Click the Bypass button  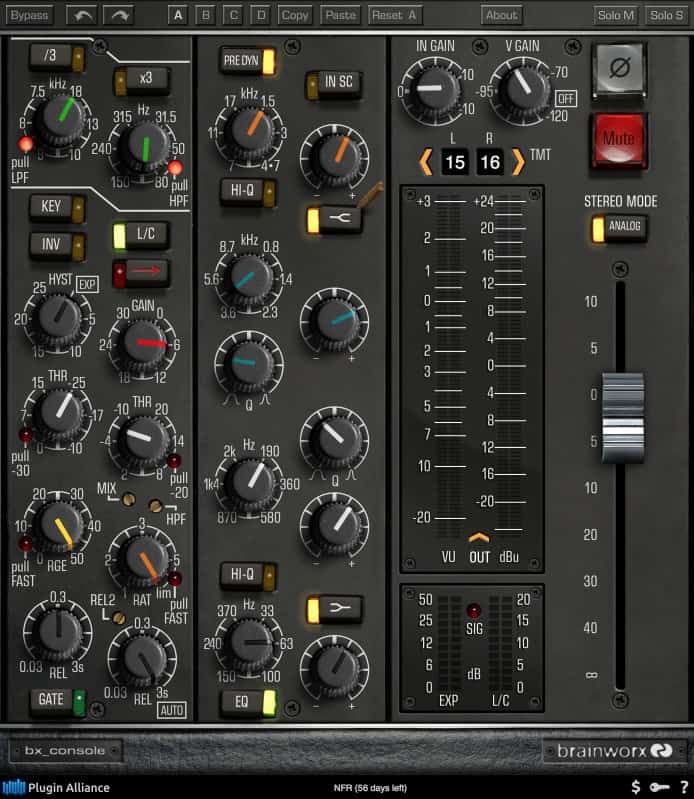coord(29,15)
